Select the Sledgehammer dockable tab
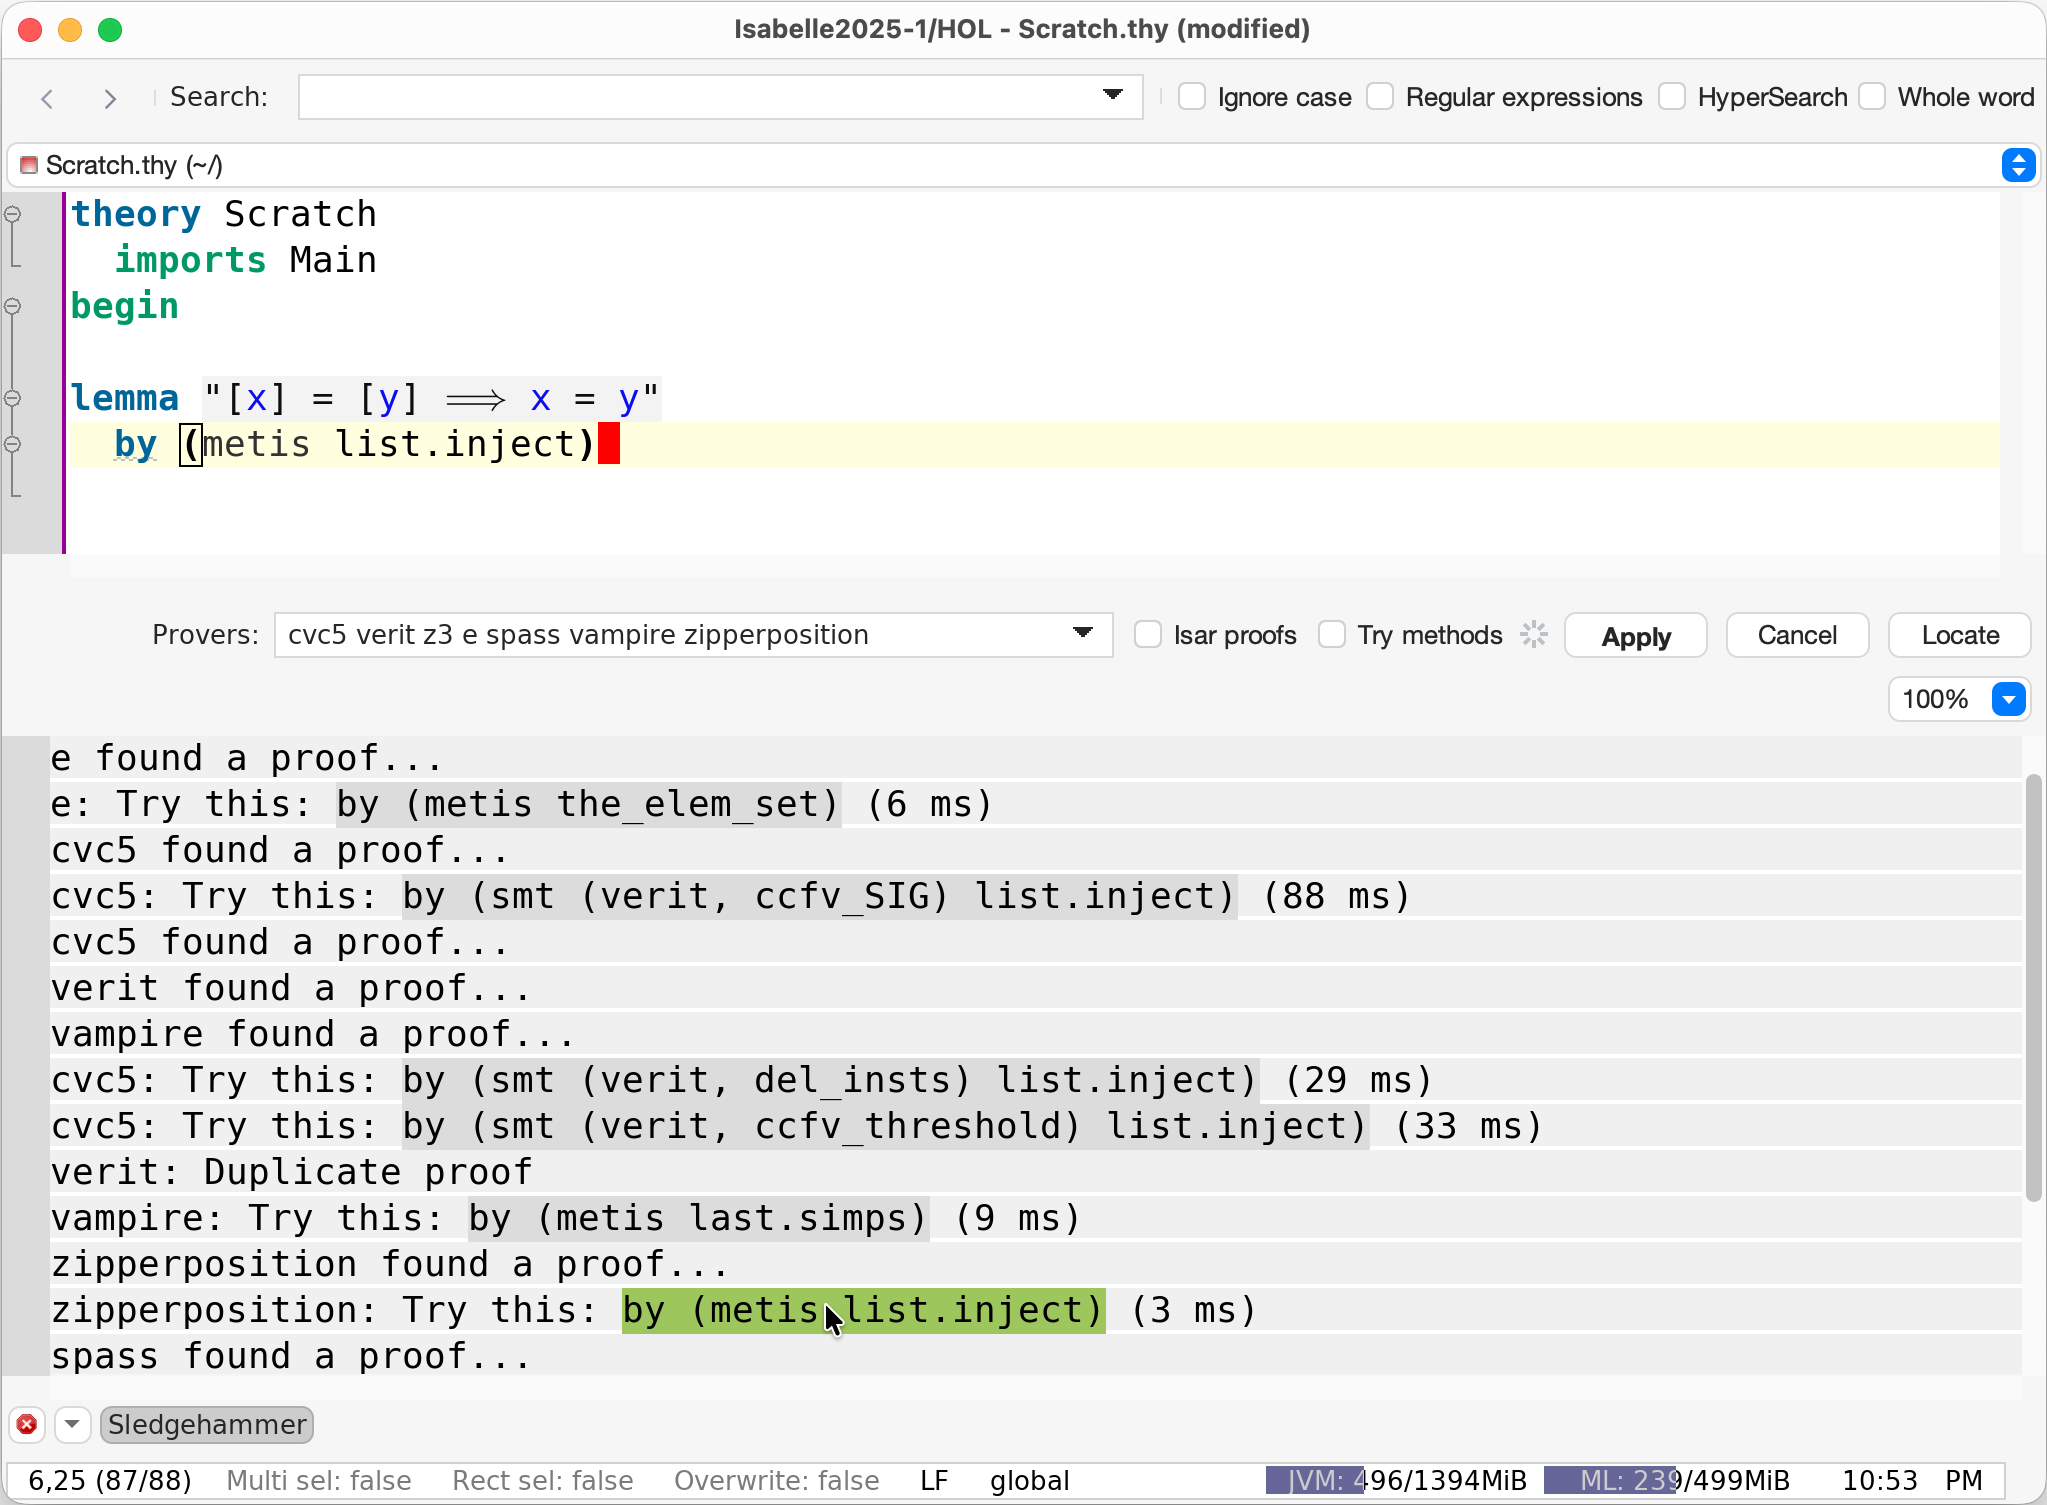Image resolution: width=2047 pixels, height=1505 pixels. coord(207,1424)
